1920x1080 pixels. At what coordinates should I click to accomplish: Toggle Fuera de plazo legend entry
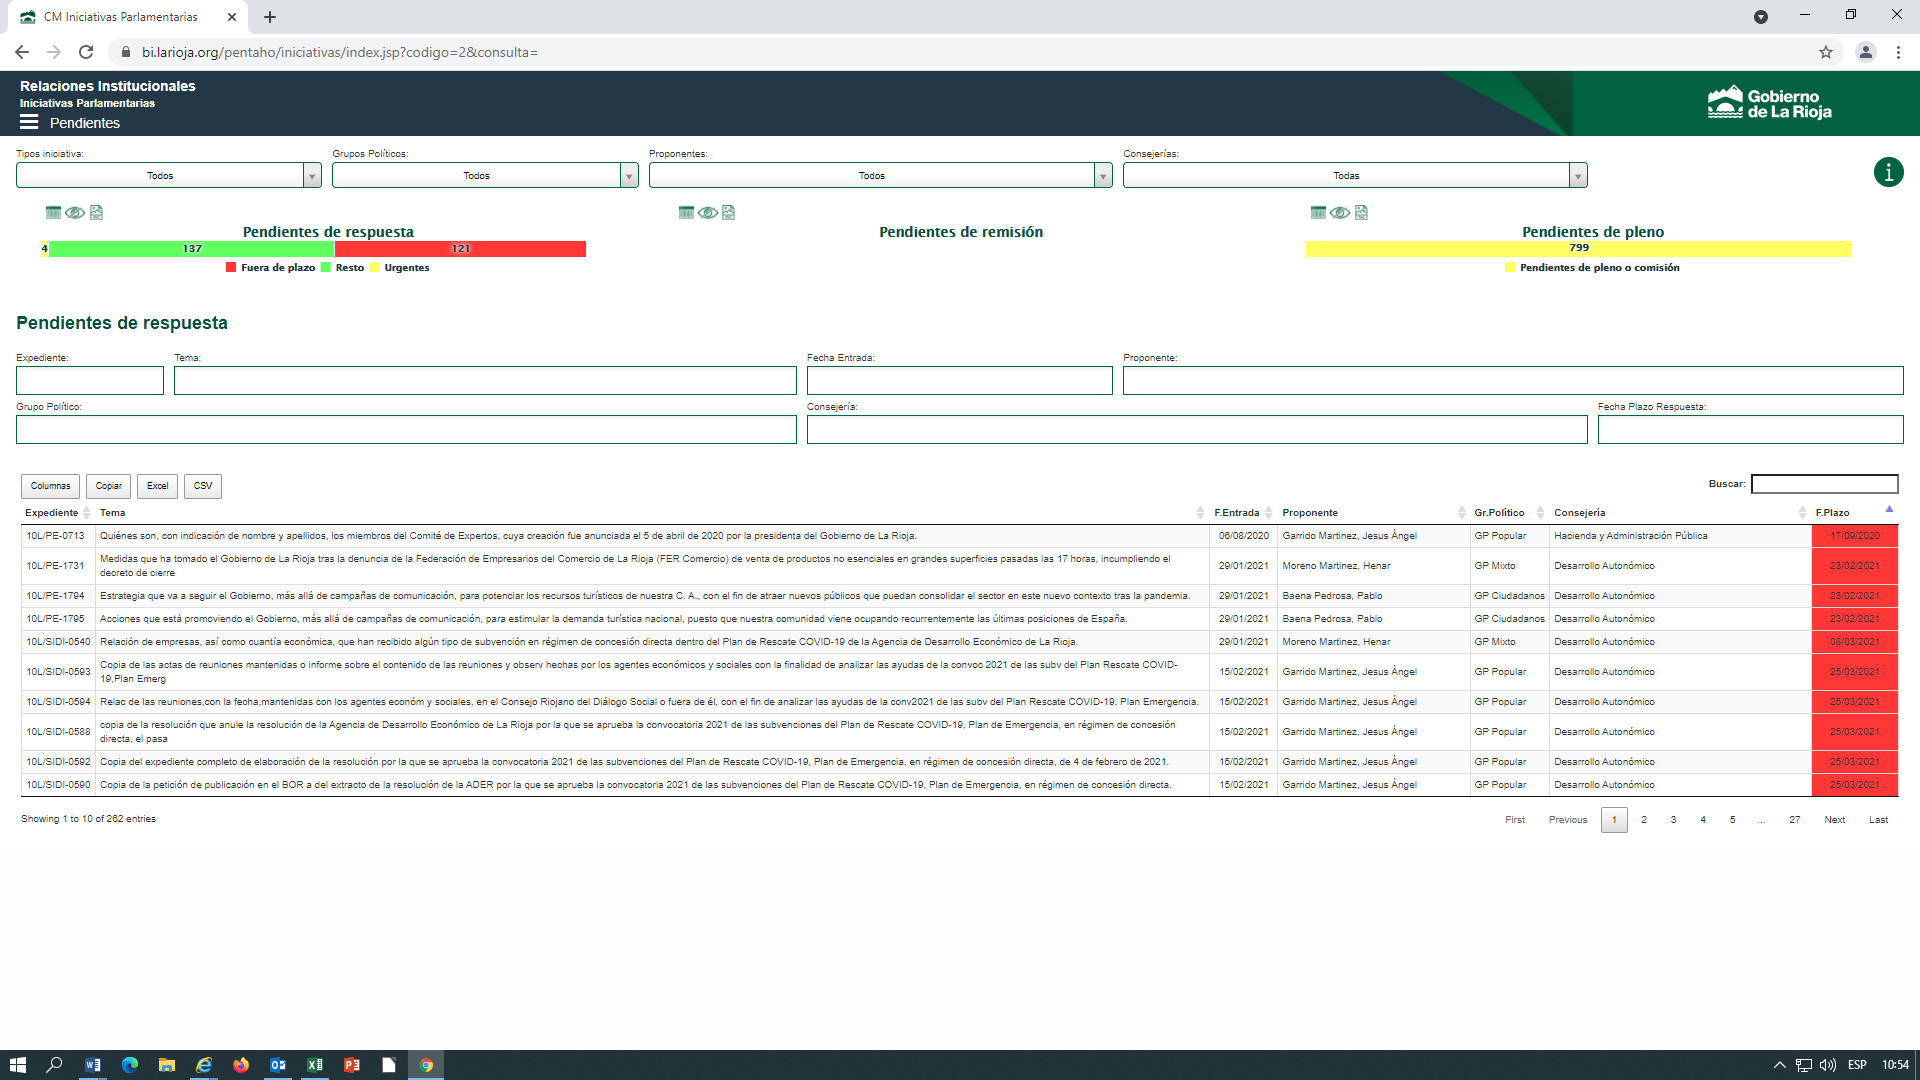(x=271, y=268)
